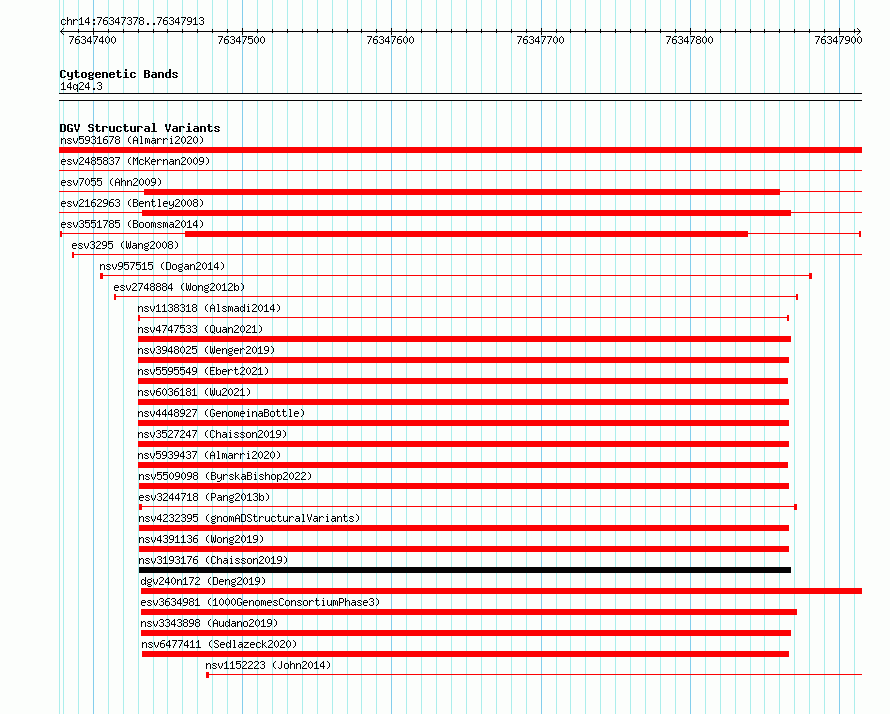
Task: Open the esv3634981 (1000GenomesConsortiumPhase3) label
Action: (260, 602)
